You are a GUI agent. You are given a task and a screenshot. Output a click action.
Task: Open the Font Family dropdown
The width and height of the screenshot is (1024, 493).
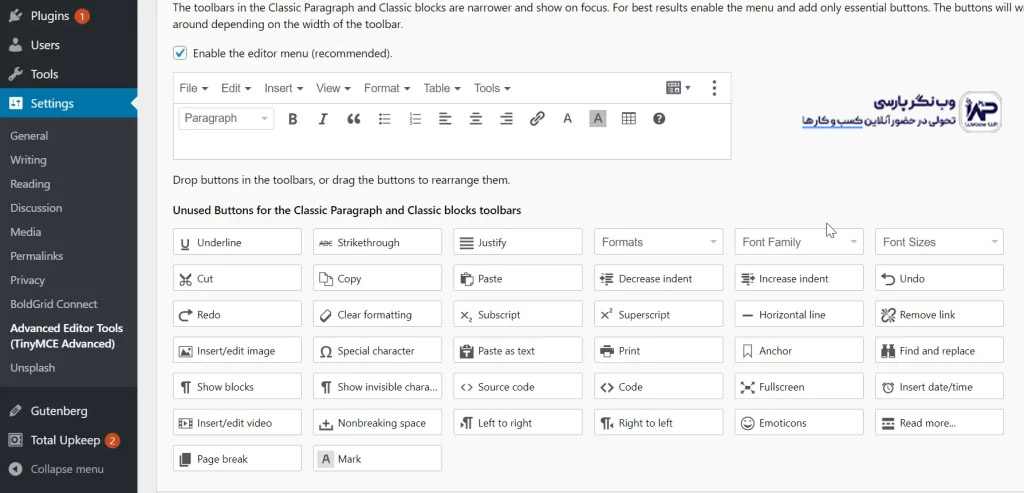point(799,242)
